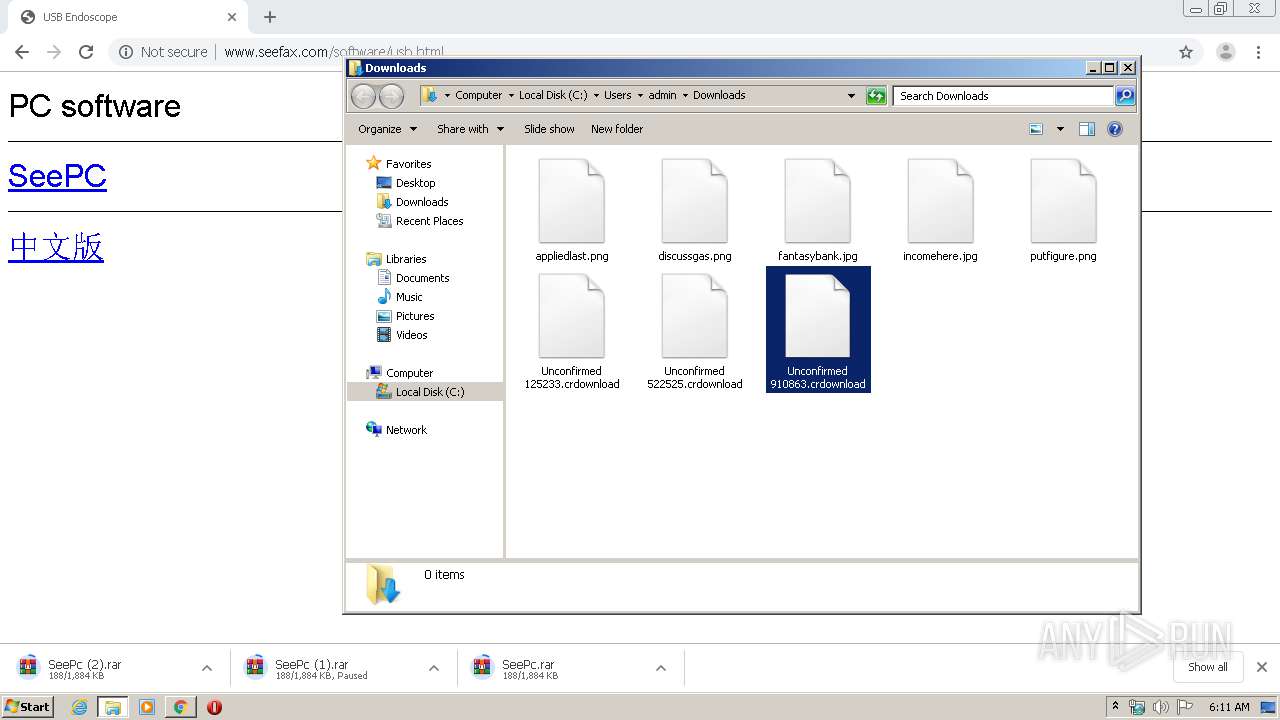Click the clock showing 6:11 AM
Screen dimensions: 1280x720
click(1229, 707)
